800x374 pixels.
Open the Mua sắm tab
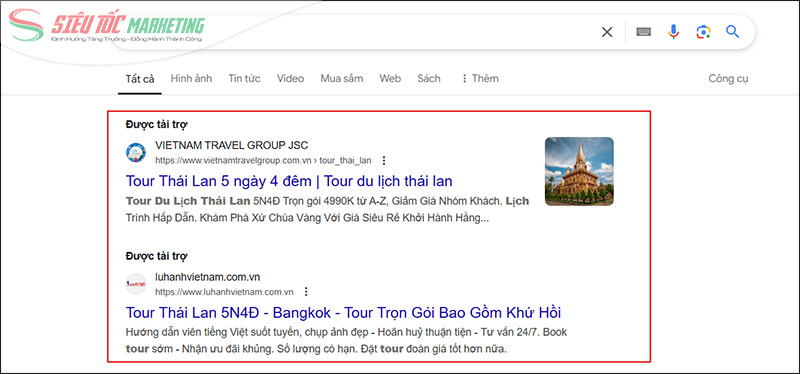click(342, 79)
